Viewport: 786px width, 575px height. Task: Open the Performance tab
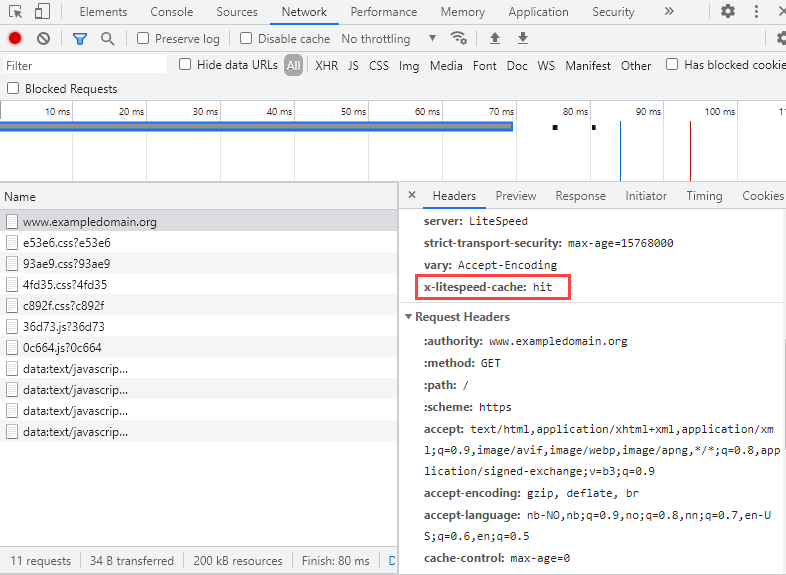click(x=383, y=12)
